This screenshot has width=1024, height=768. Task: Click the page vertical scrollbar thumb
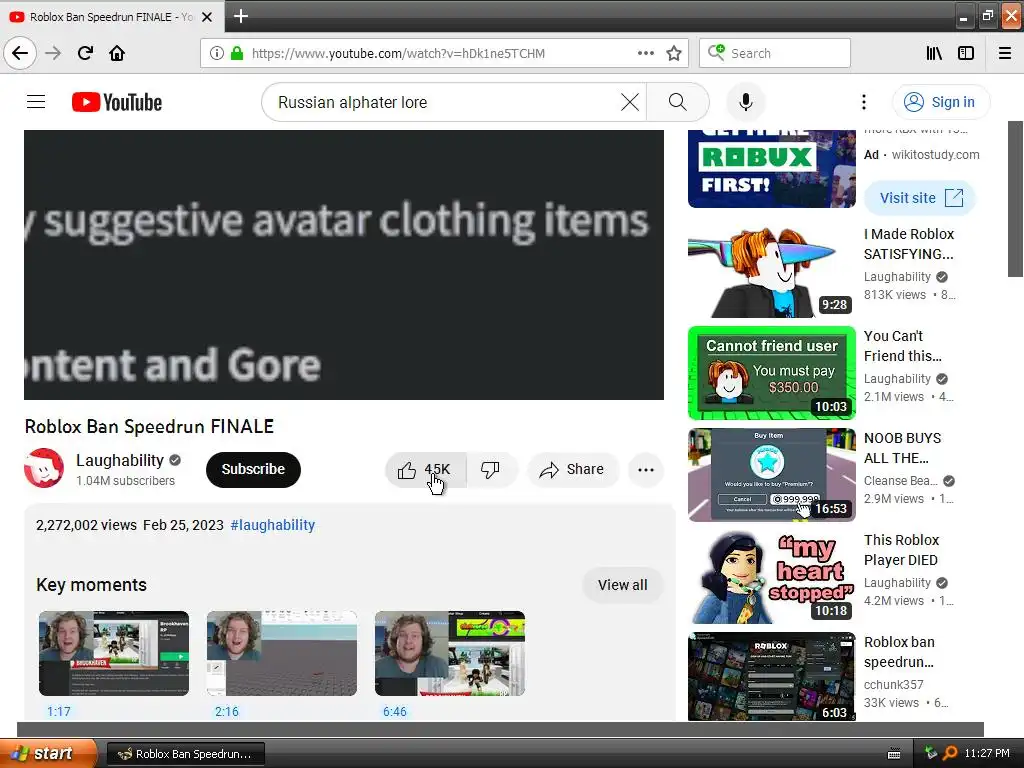point(1016,199)
